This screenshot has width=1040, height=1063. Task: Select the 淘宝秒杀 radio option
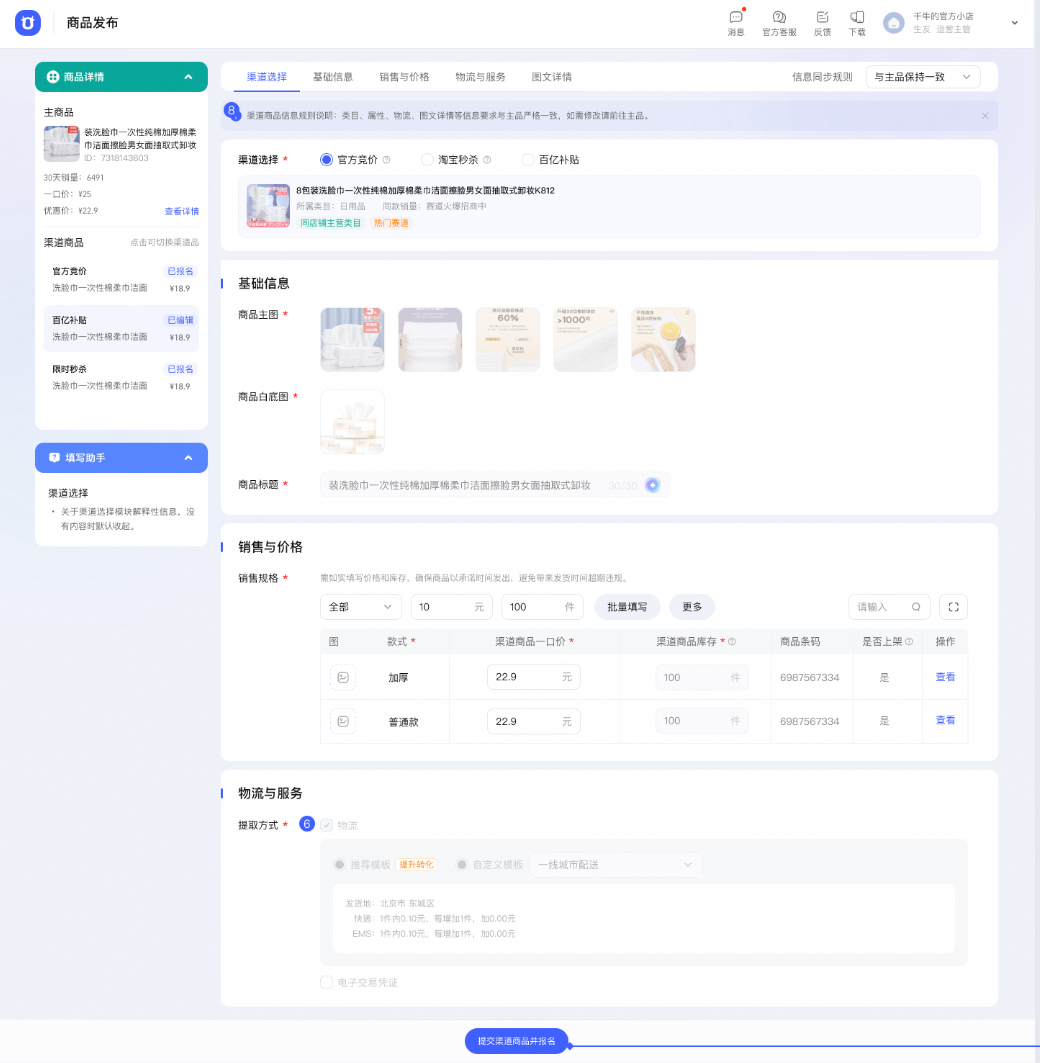(427, 159)
